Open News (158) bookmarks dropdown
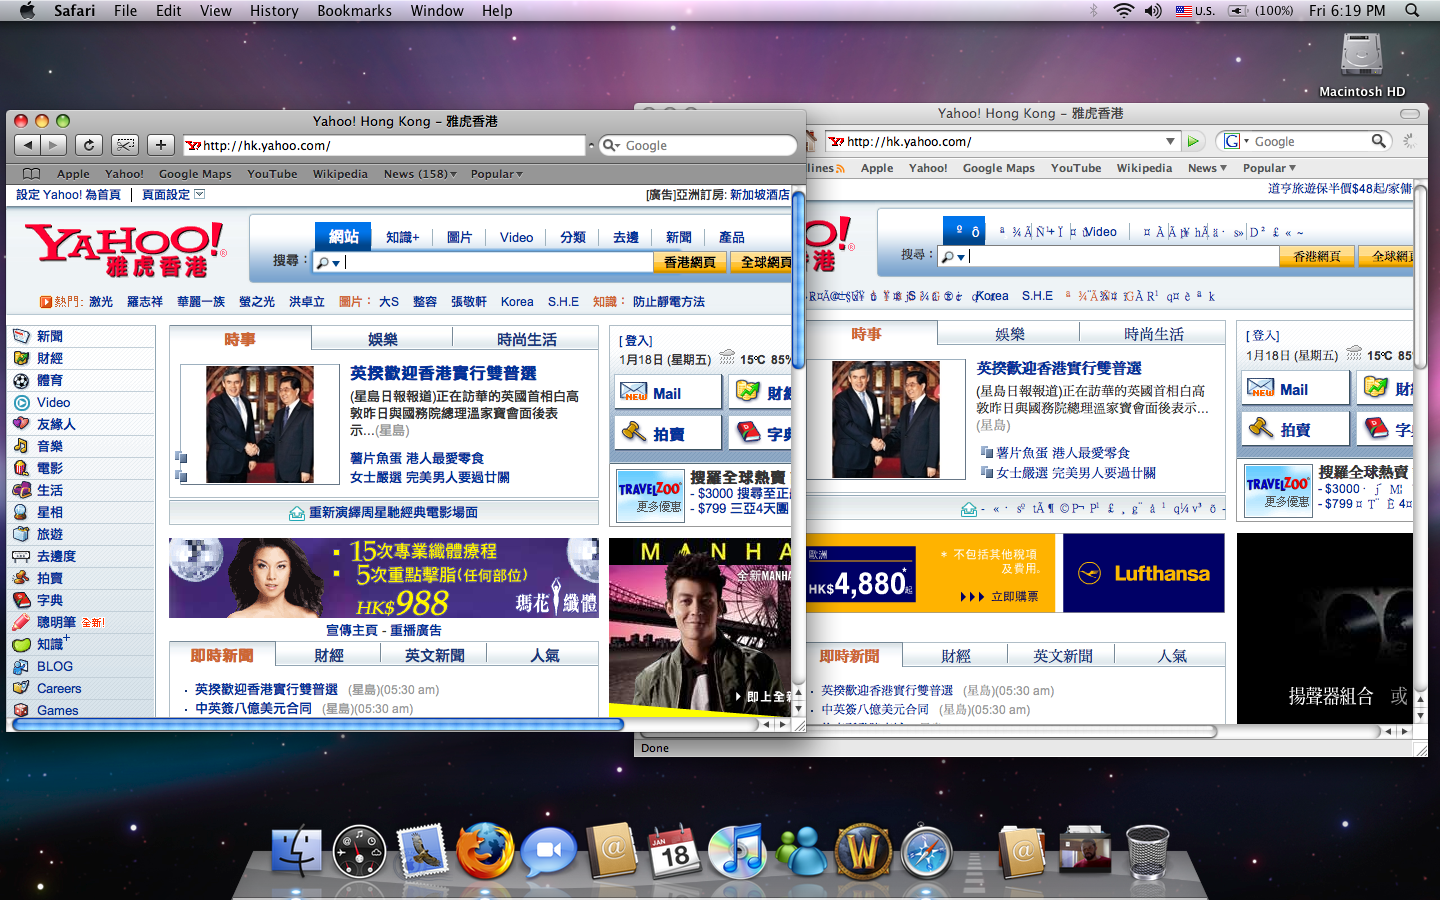Viewport: 1440px width, 900px height. pos(420,174)
